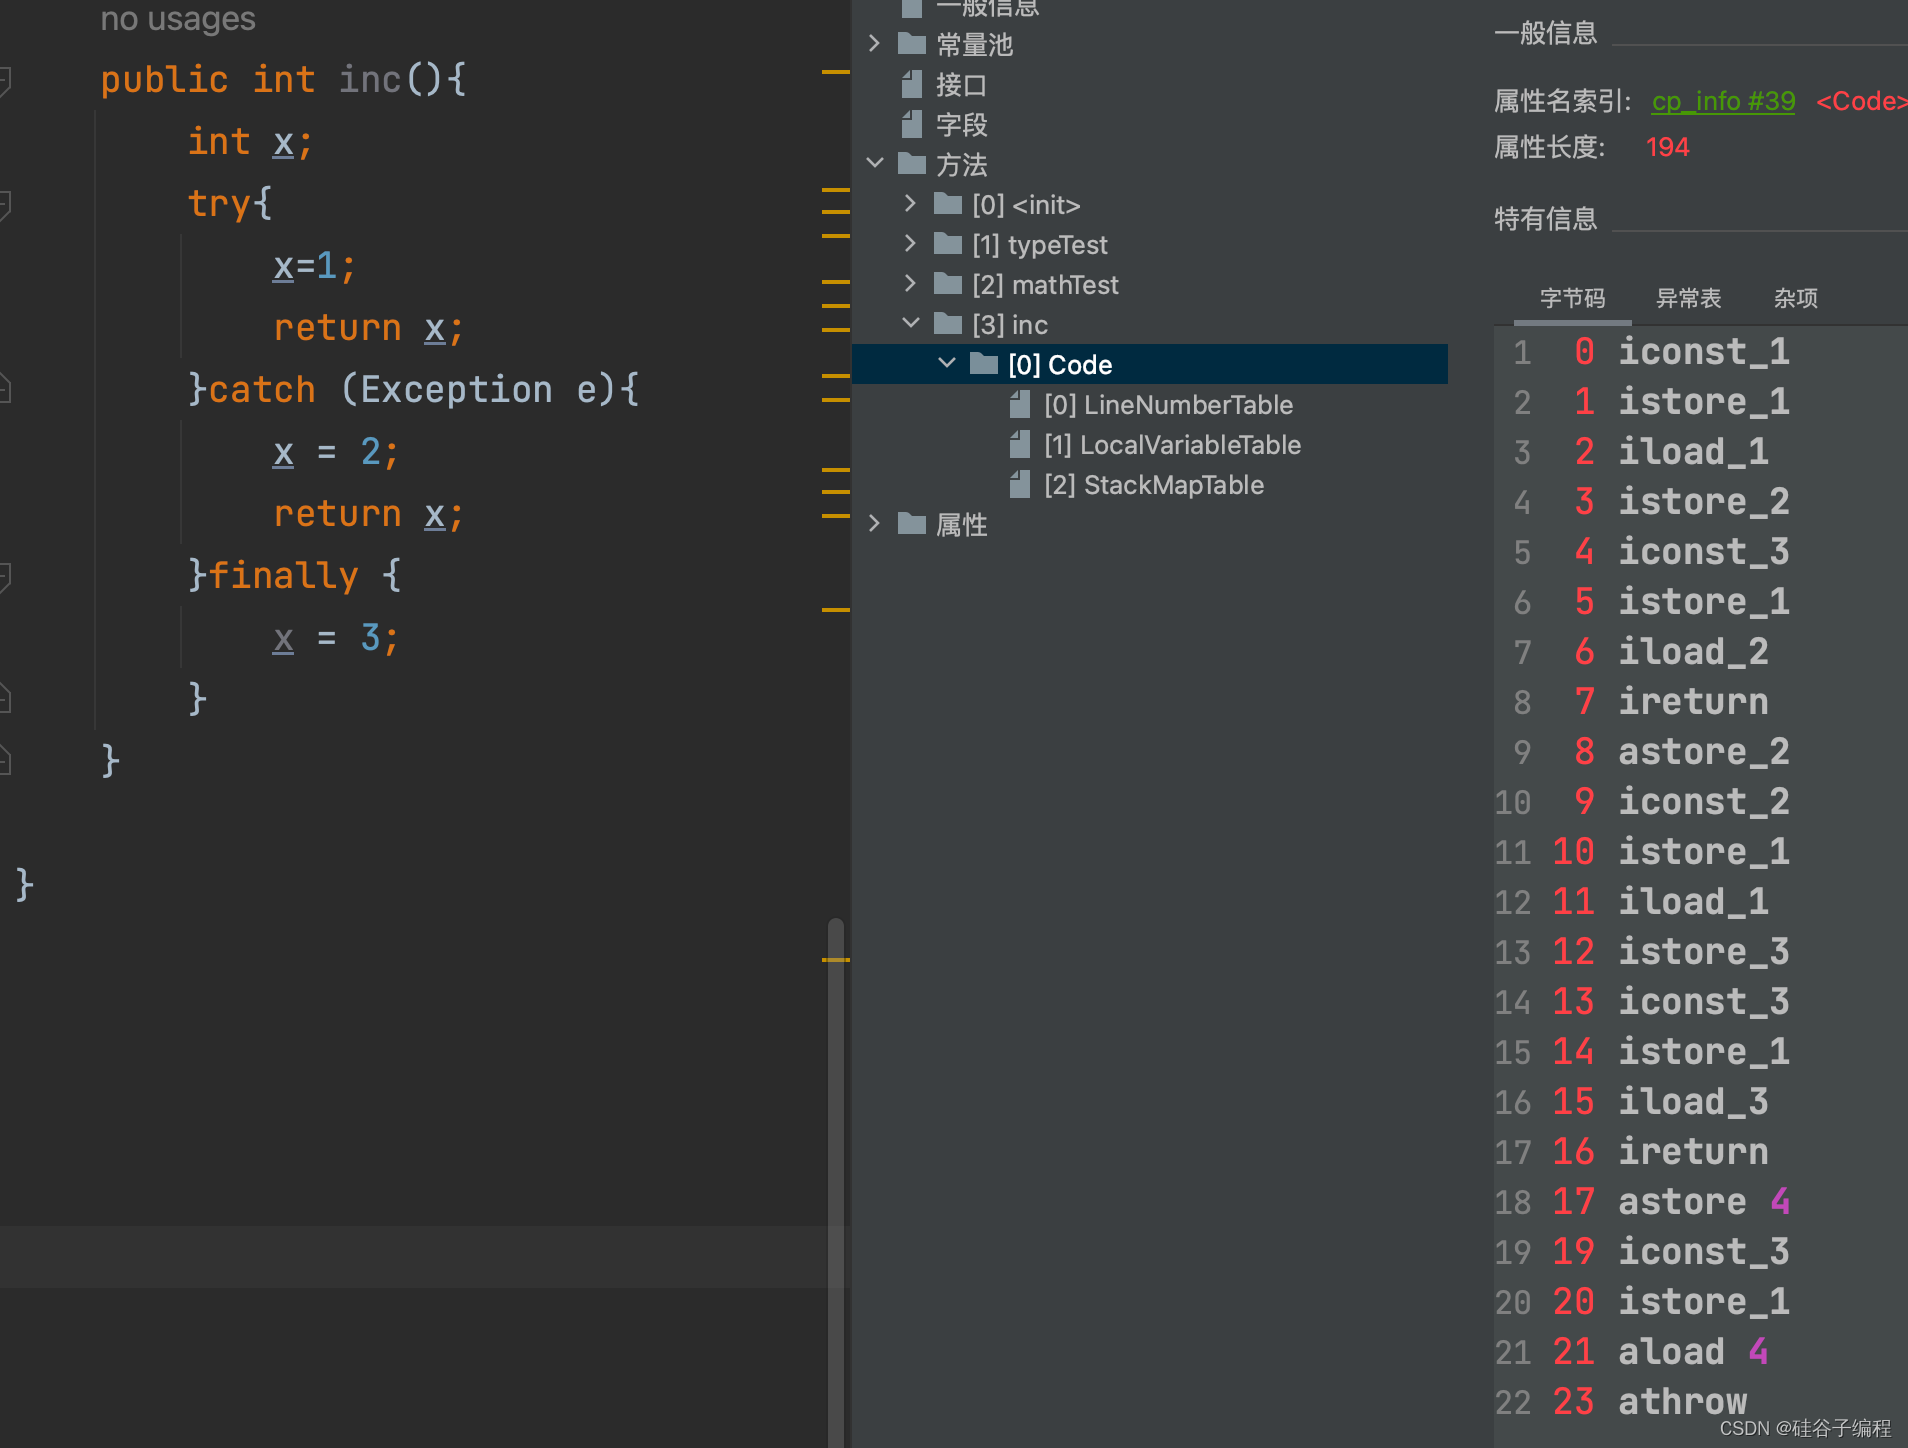Toggle fold marker beside catch line
The width and height of the screenshot is (1908, 1448).
5,388
